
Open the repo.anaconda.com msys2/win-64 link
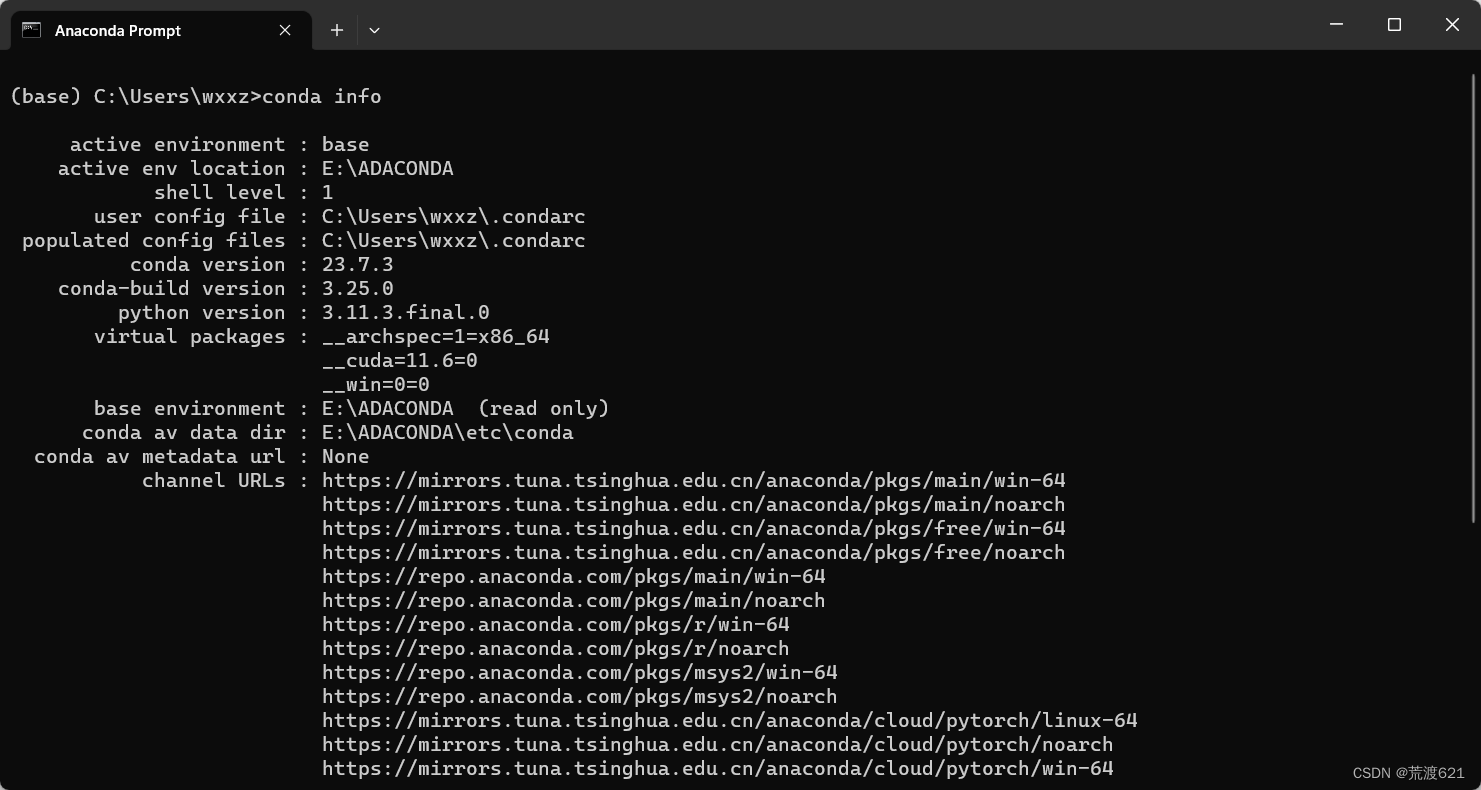(579, 672)
